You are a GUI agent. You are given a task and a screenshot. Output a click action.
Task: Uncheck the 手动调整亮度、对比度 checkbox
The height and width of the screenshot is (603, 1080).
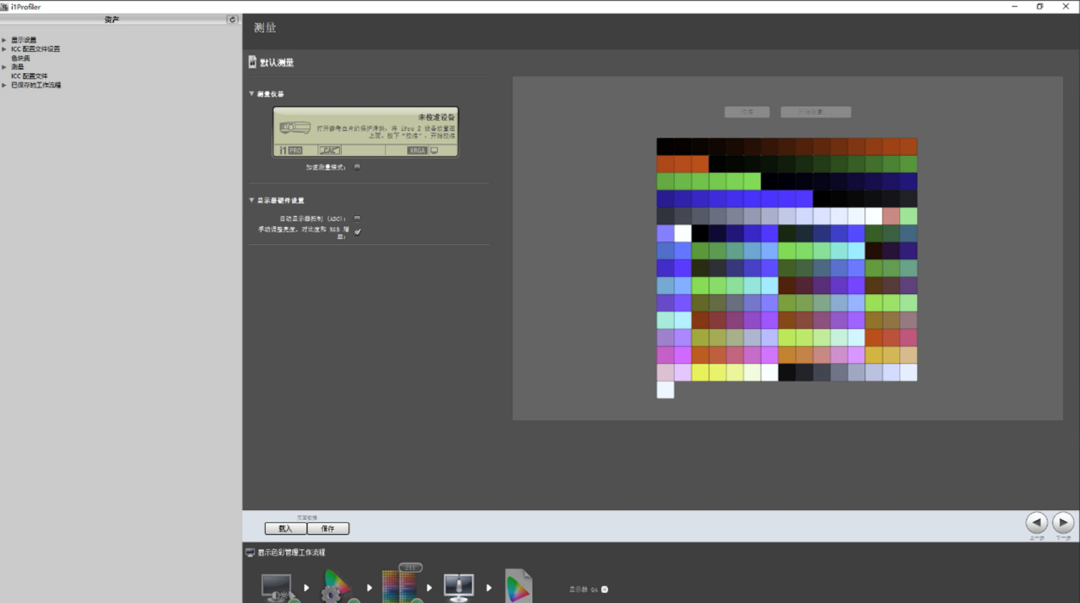tap(357, 232)
